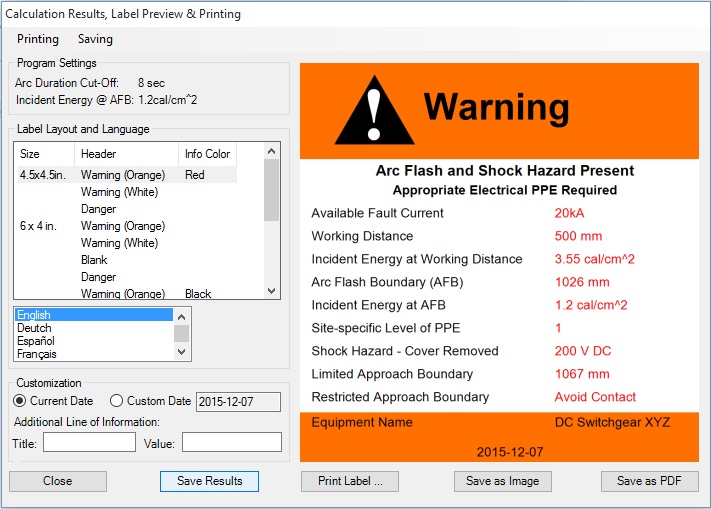This screenshot has width=711, height=509.
Task: Select Español language
Action: tap(94, 341)
